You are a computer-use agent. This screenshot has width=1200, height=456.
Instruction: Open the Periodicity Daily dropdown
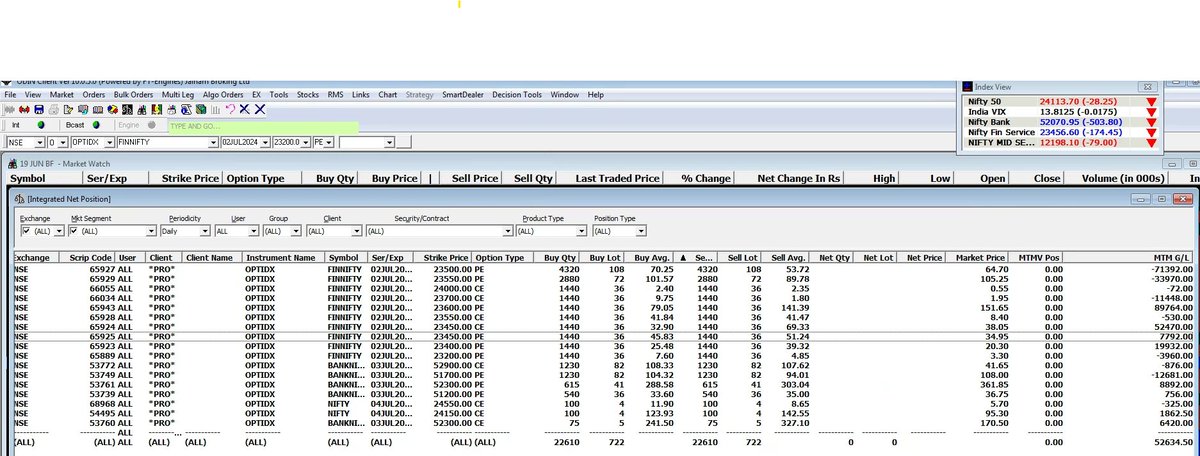coord(205,230)
